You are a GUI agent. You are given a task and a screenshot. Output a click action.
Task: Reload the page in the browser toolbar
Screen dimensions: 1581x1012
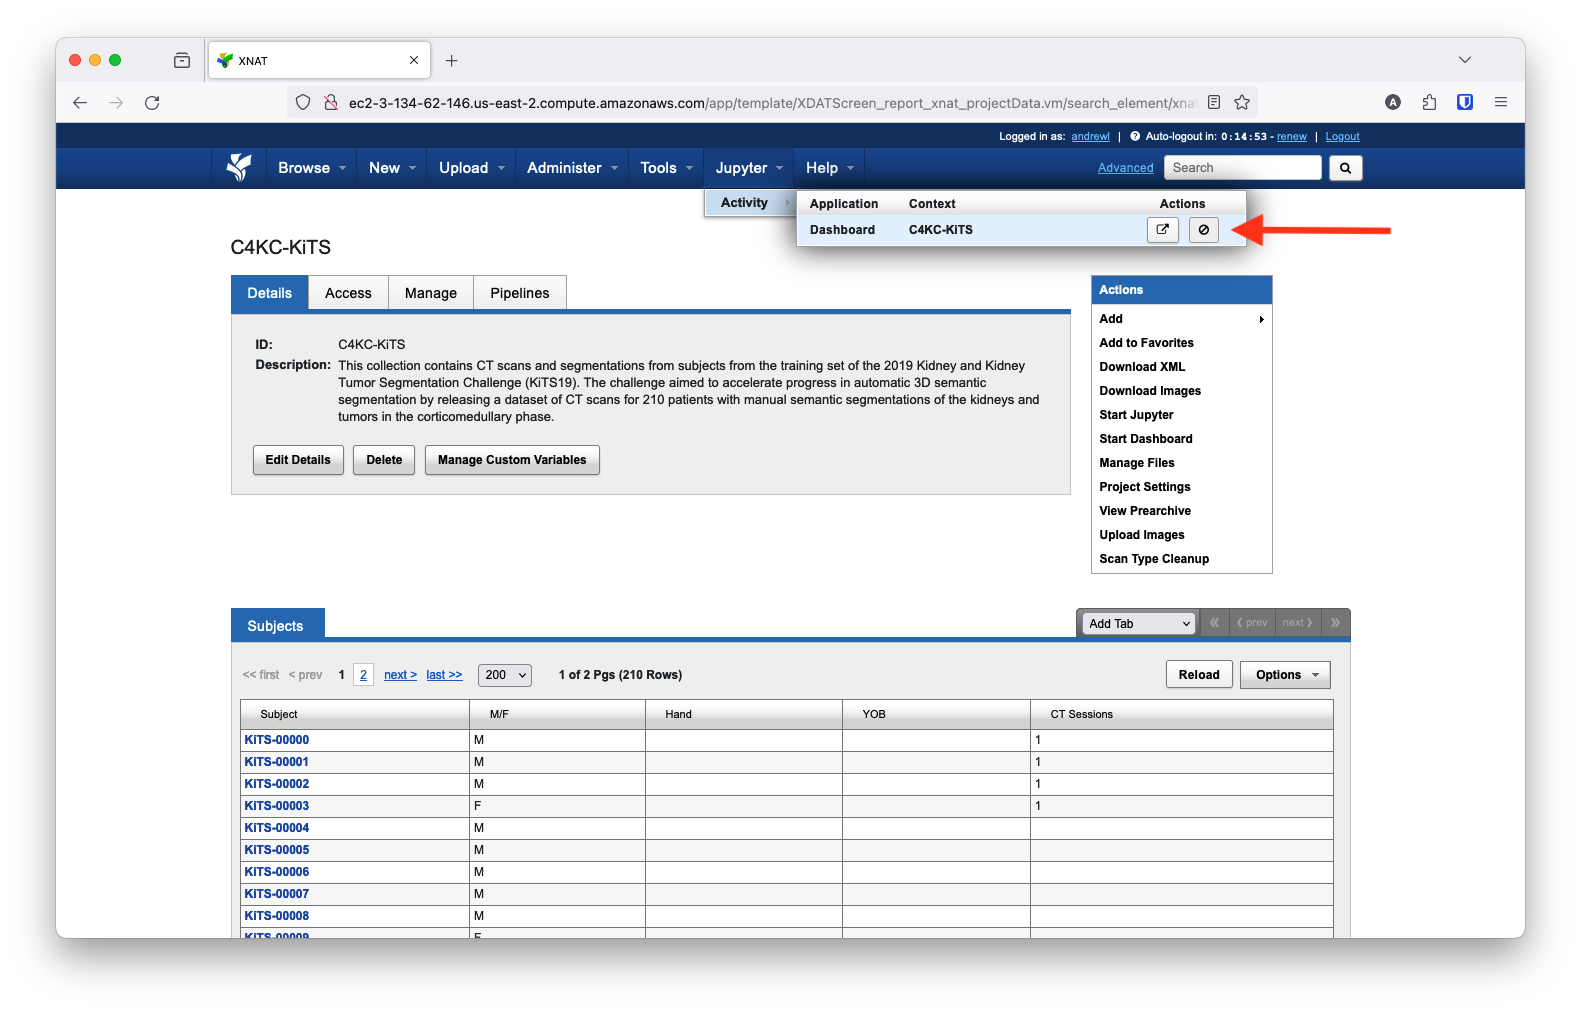tap(152, 102)
